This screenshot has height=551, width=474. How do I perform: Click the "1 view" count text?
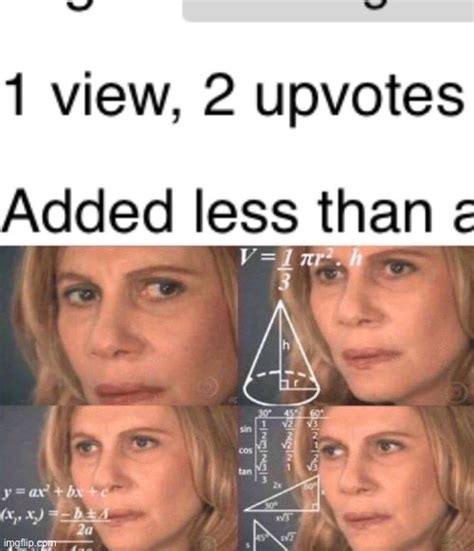click(x=91, y=95)
